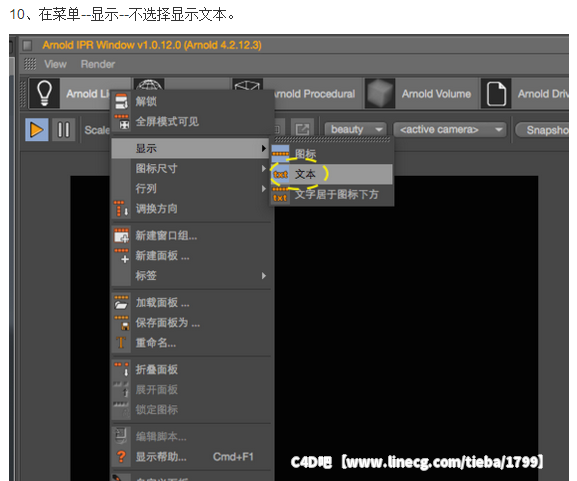Click the 显示帮助 question mark icon
The width and height of the screenshot is (577, 481).
pyautogui.click(x=121, y=457)
